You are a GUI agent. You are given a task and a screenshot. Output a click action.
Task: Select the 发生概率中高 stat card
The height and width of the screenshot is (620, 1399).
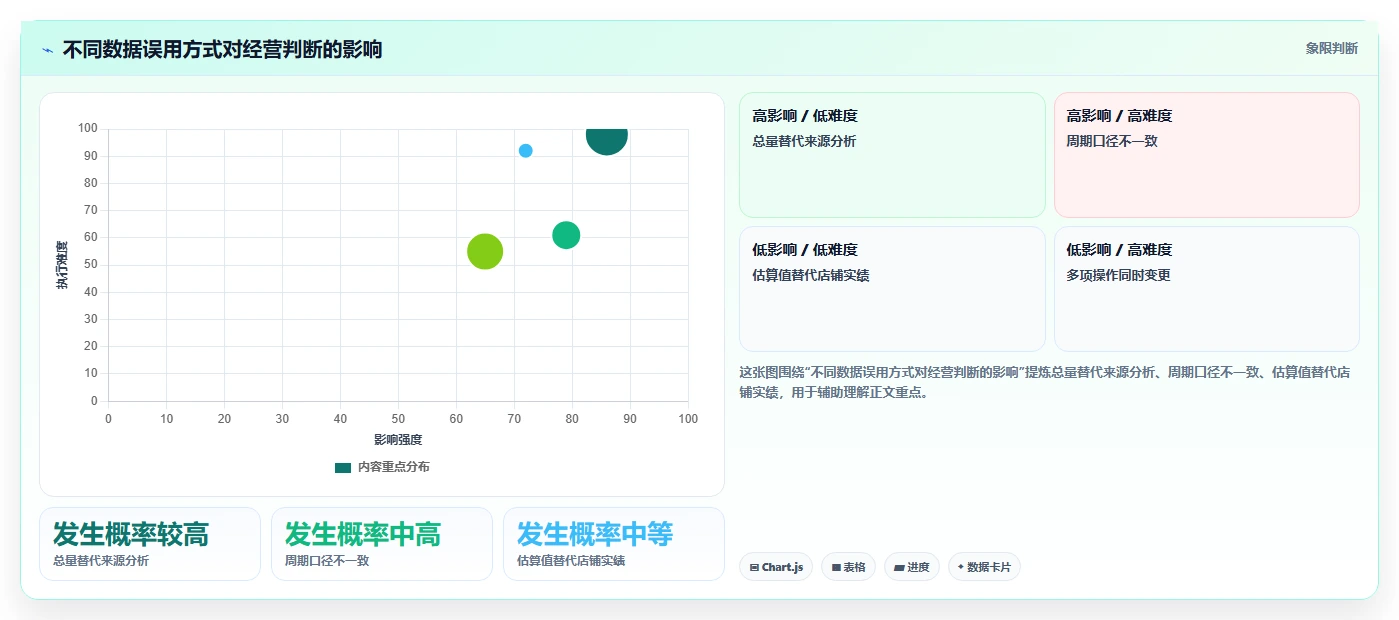(x=382, y=544)
